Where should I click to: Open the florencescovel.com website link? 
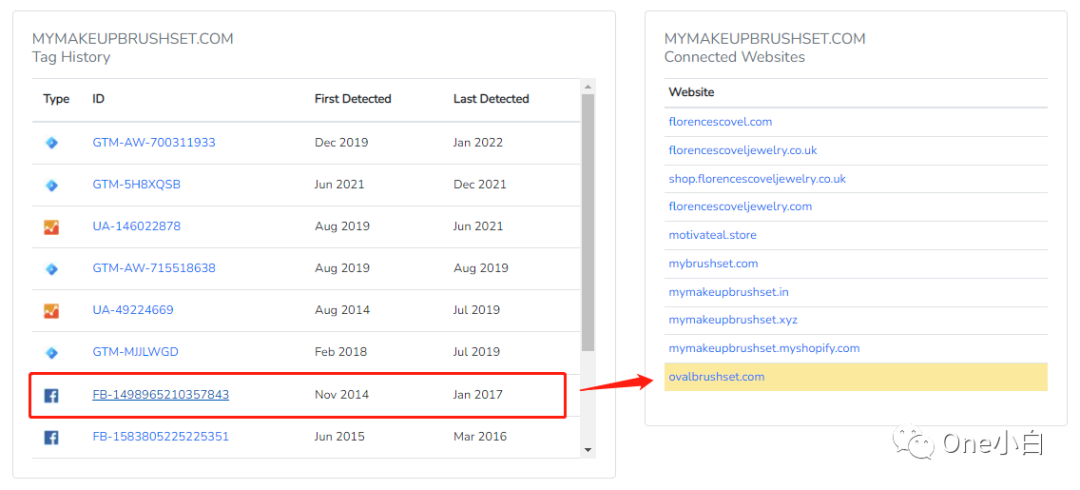click(x=720, y=122)
